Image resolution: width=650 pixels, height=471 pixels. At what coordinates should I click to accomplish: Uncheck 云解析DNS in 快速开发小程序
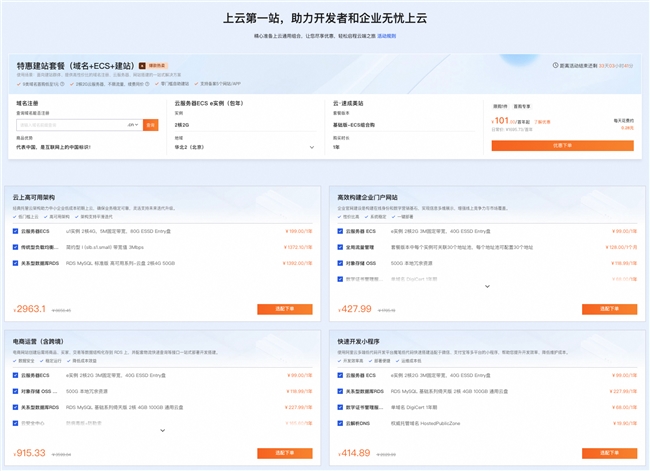[341, 423]
